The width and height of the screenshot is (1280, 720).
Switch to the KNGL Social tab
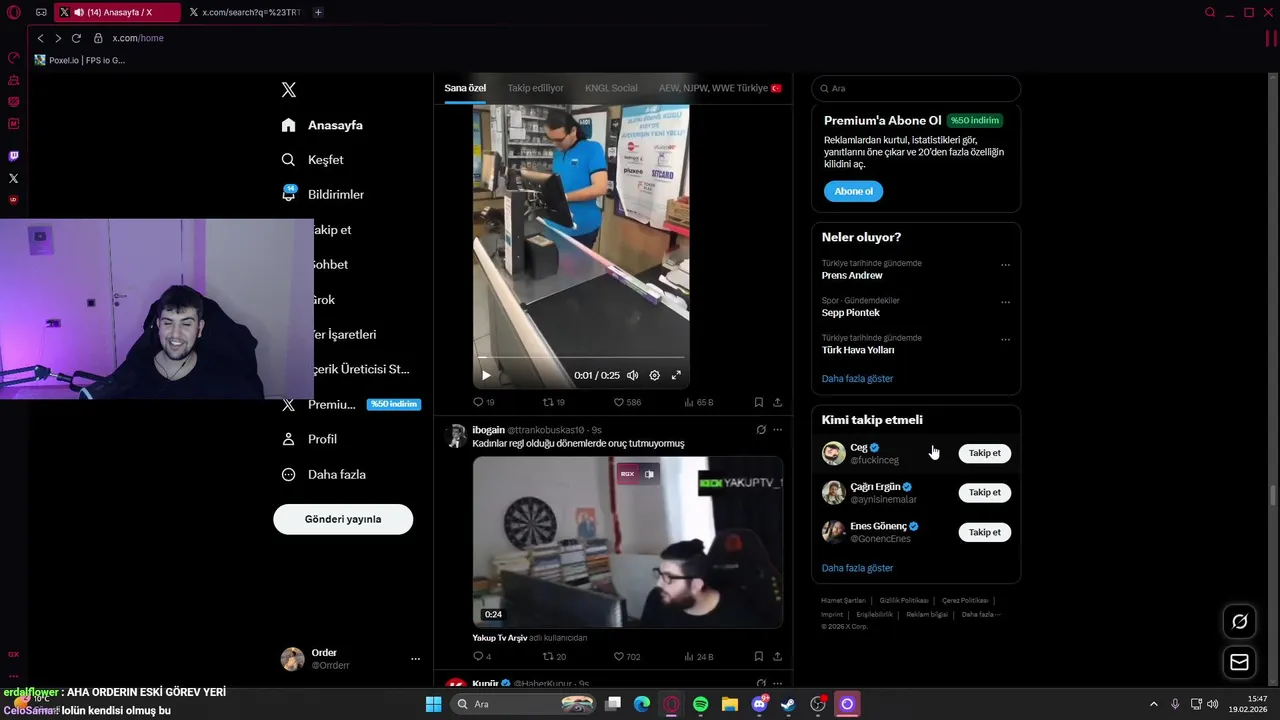pyautogui.click(x=611, y=88)
